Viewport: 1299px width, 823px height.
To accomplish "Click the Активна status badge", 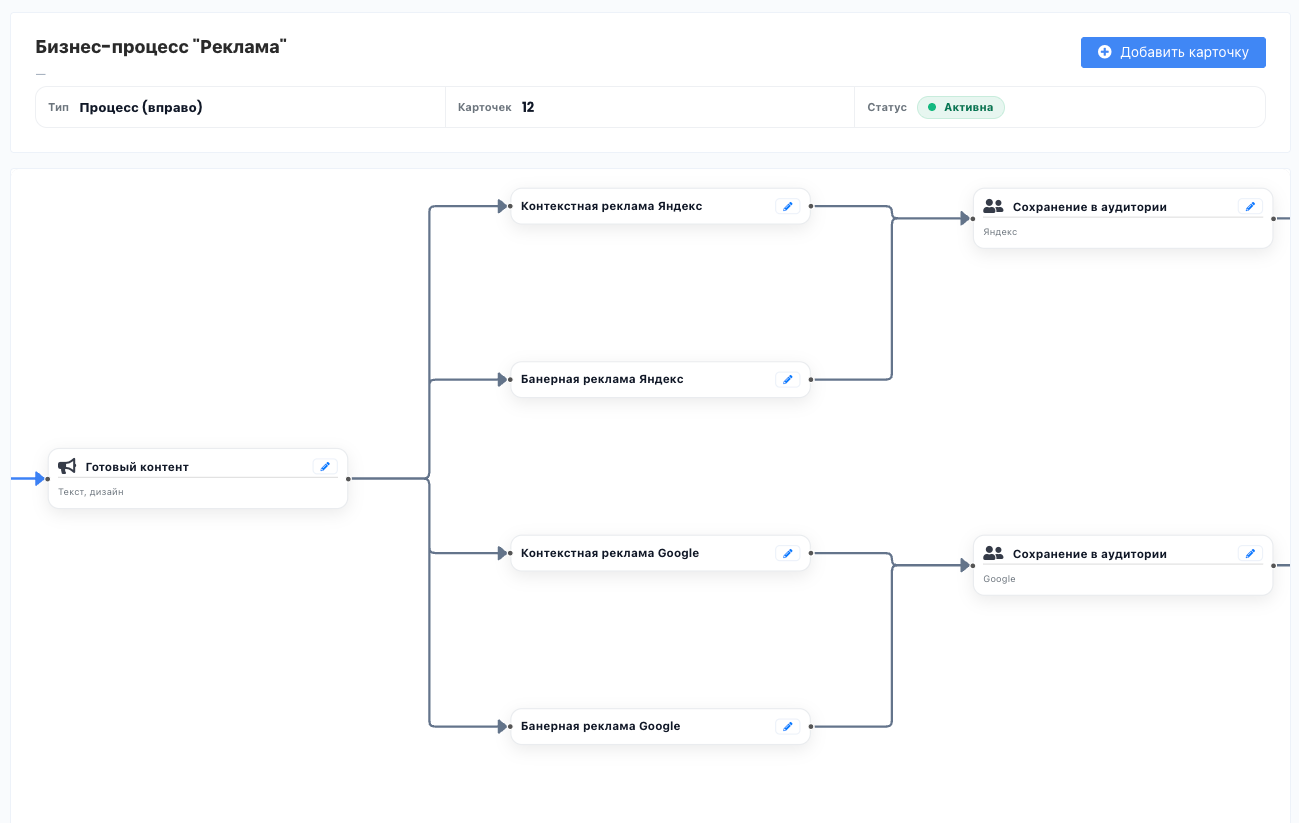I will pyautogui.click(x=961, y=107).
